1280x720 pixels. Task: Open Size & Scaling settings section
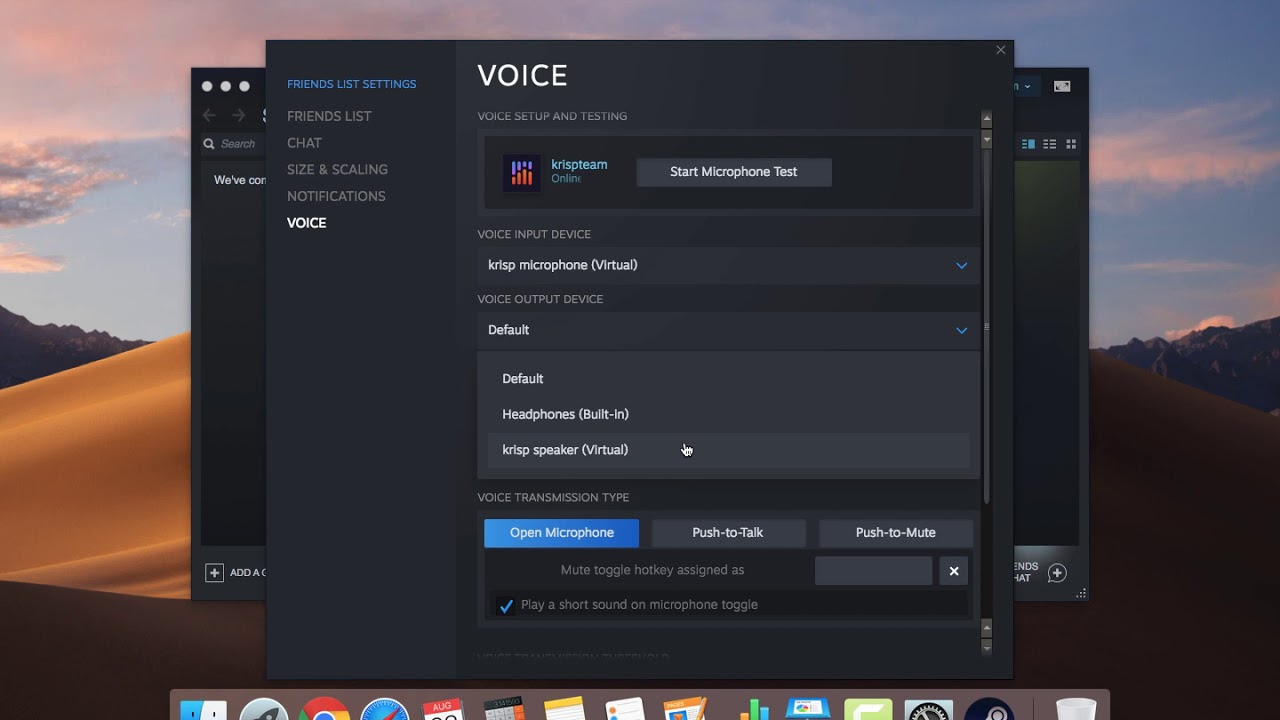tap(337, 170)
